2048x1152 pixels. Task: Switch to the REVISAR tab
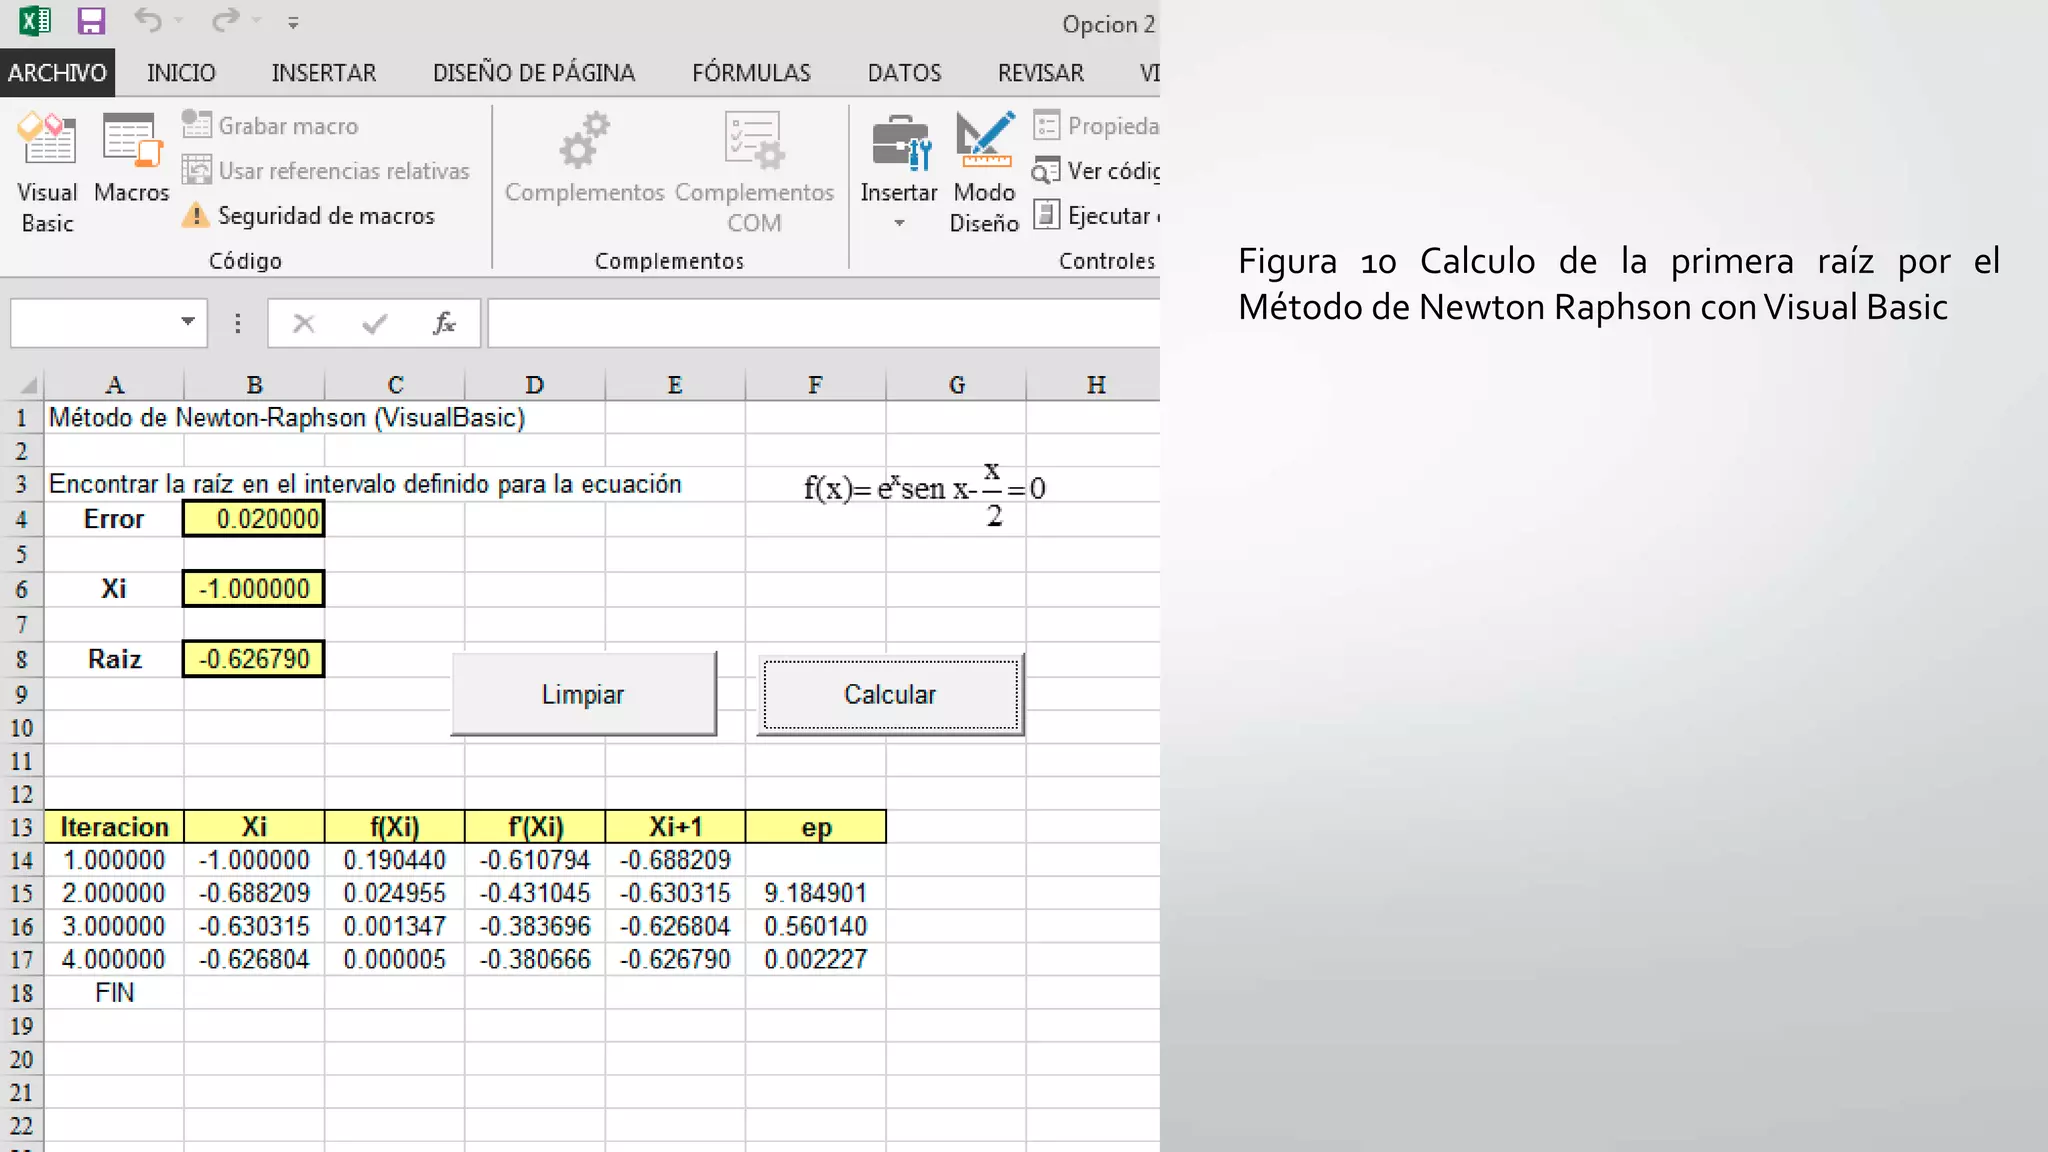[x=1040, y=73]
